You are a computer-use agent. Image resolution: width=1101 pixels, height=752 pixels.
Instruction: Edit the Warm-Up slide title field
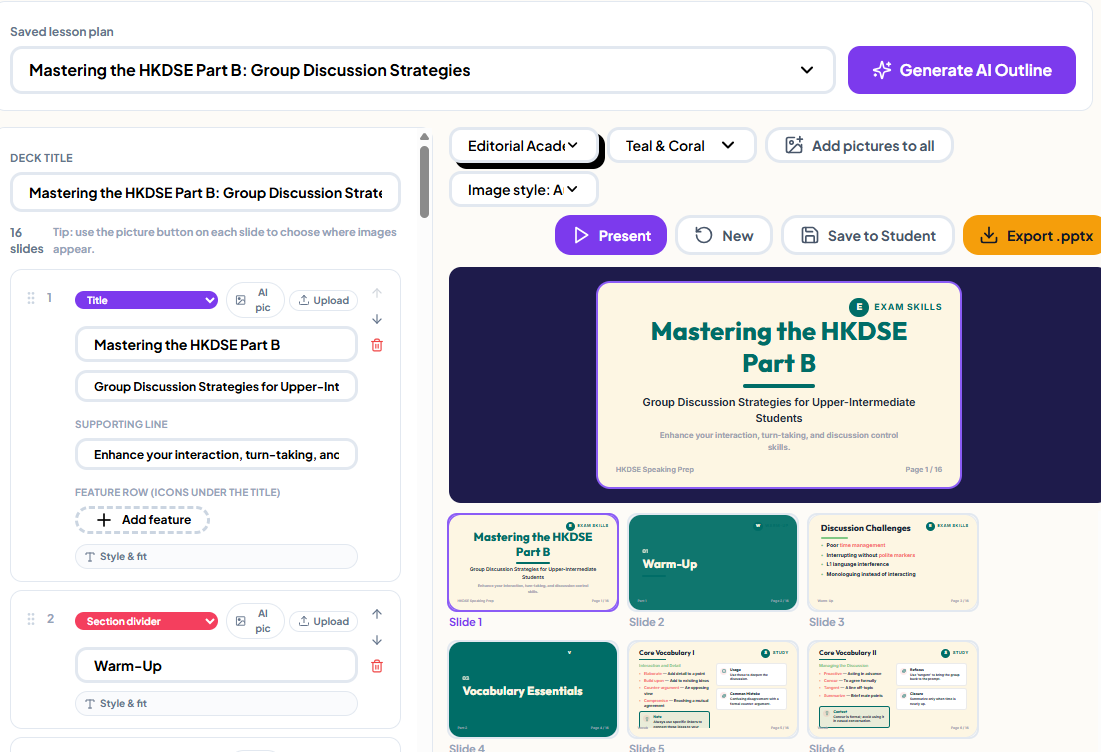[216, 666]
